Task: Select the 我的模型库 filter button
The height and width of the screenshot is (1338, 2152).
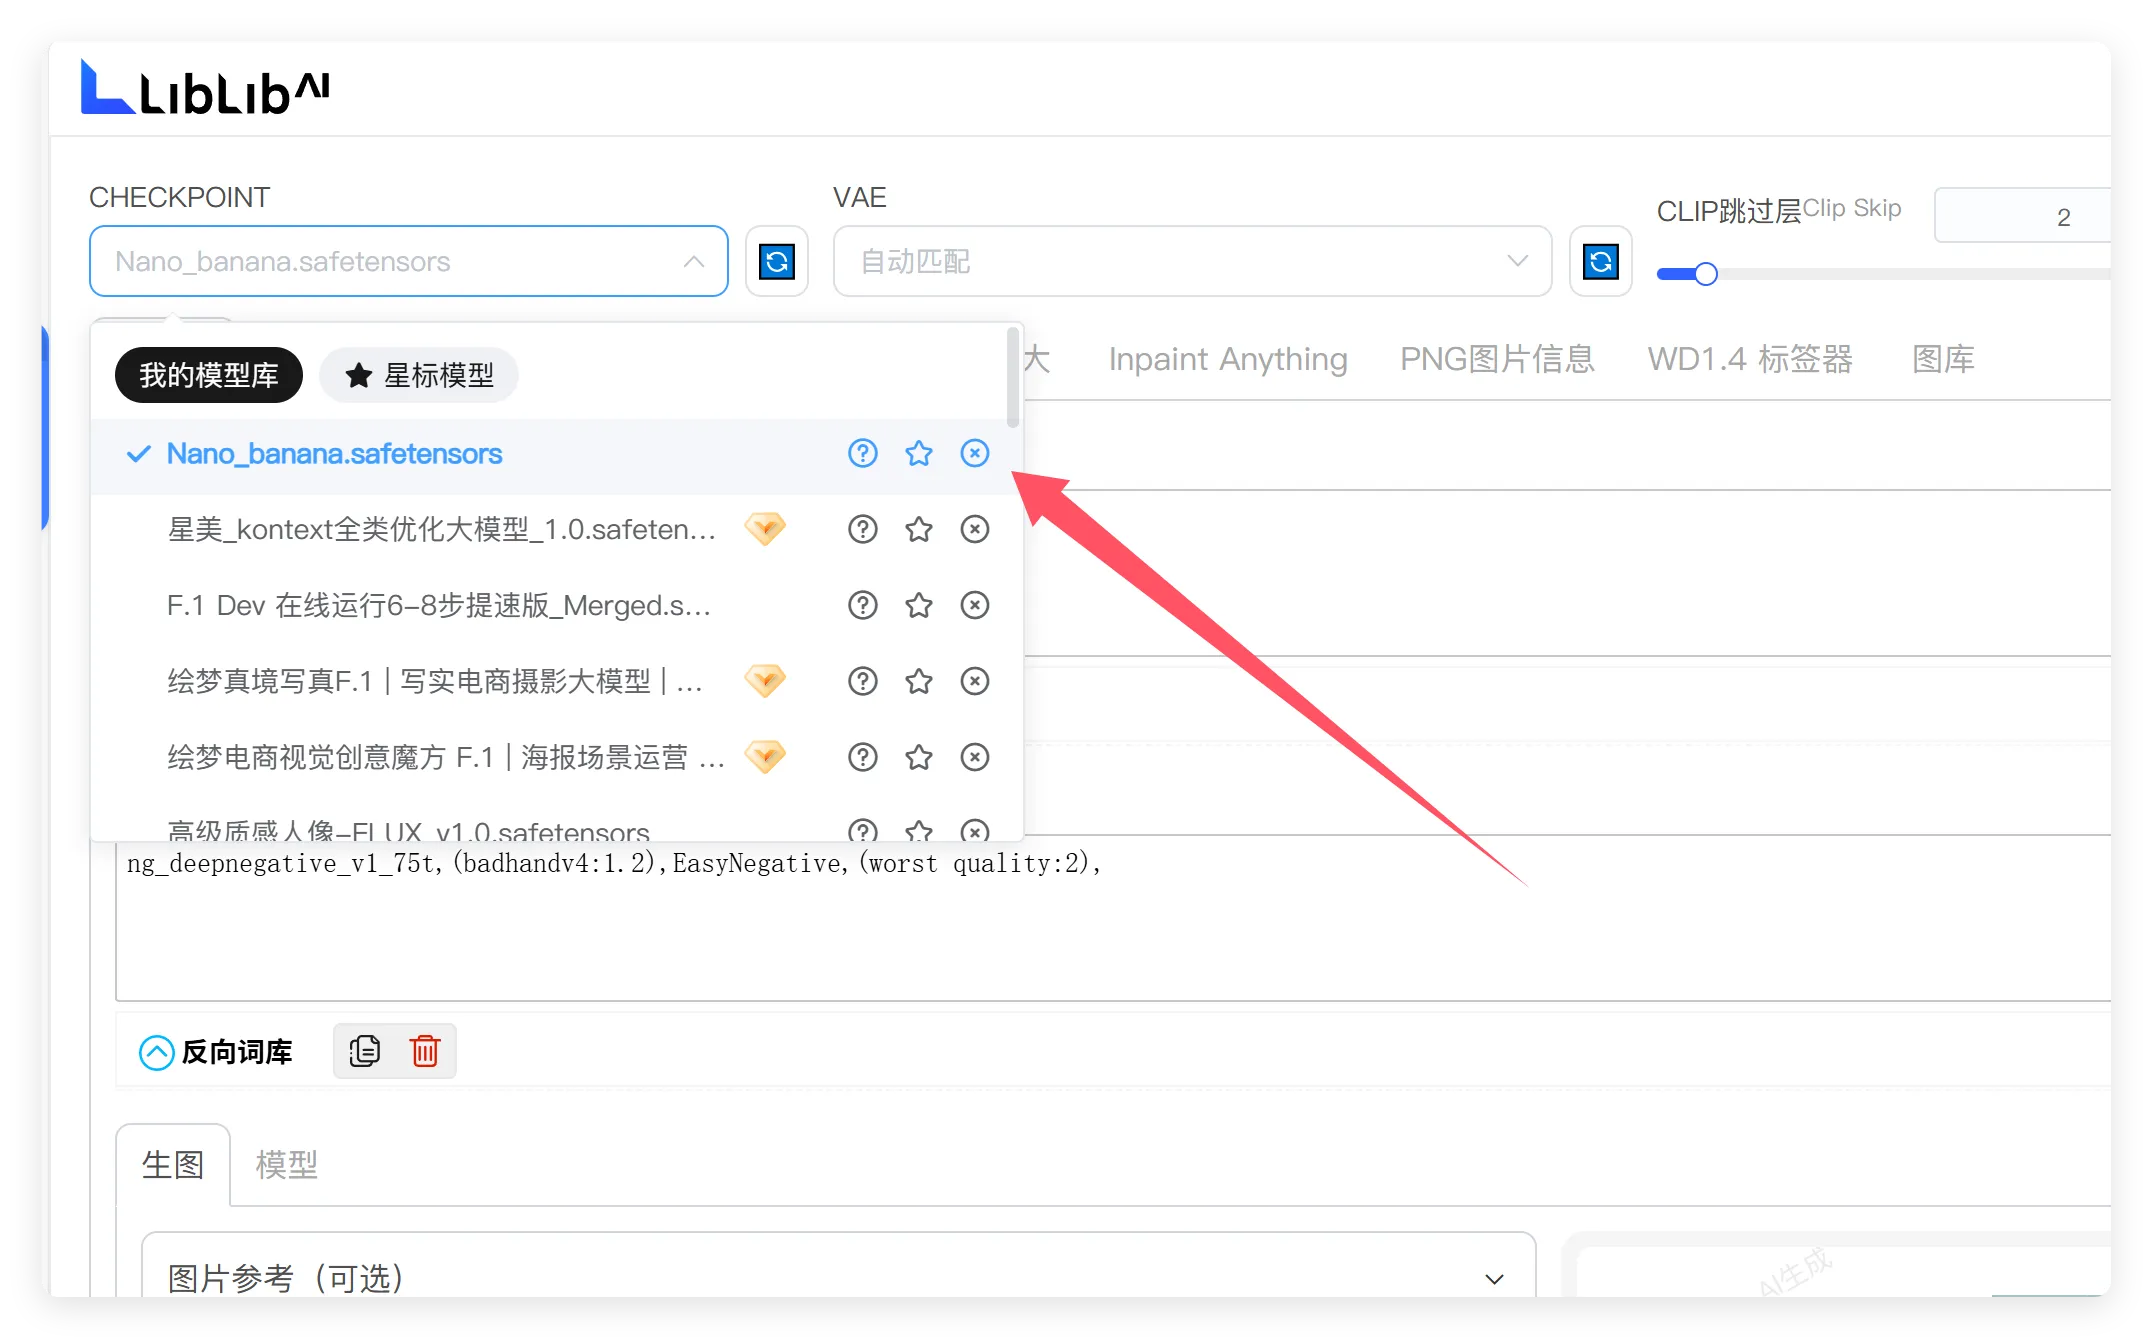Action: point(207,375)
